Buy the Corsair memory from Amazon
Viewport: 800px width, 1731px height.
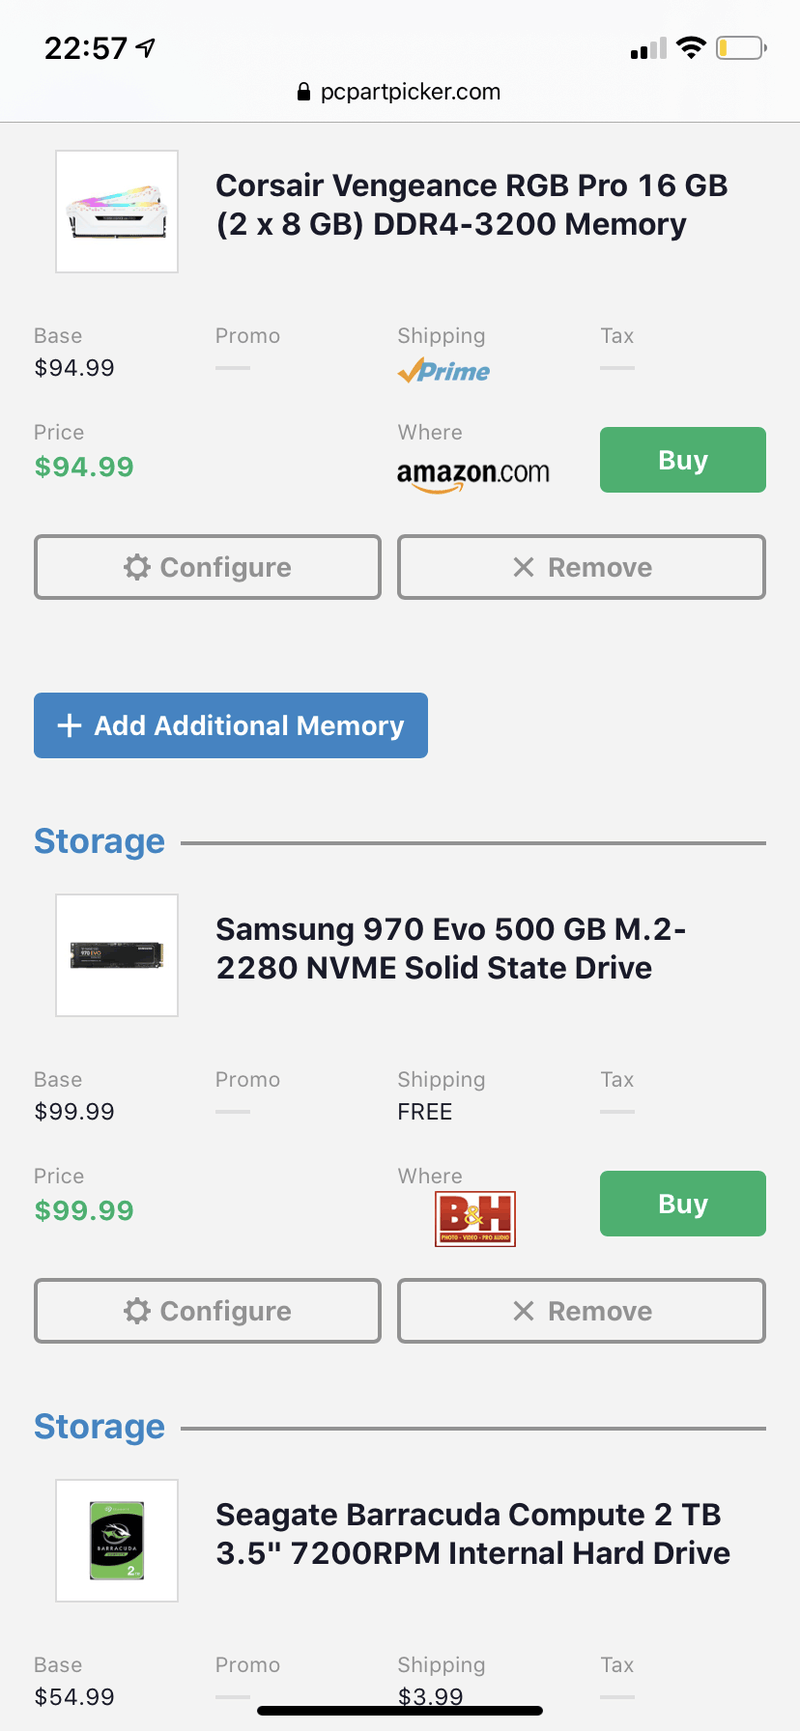pos(682,460)
